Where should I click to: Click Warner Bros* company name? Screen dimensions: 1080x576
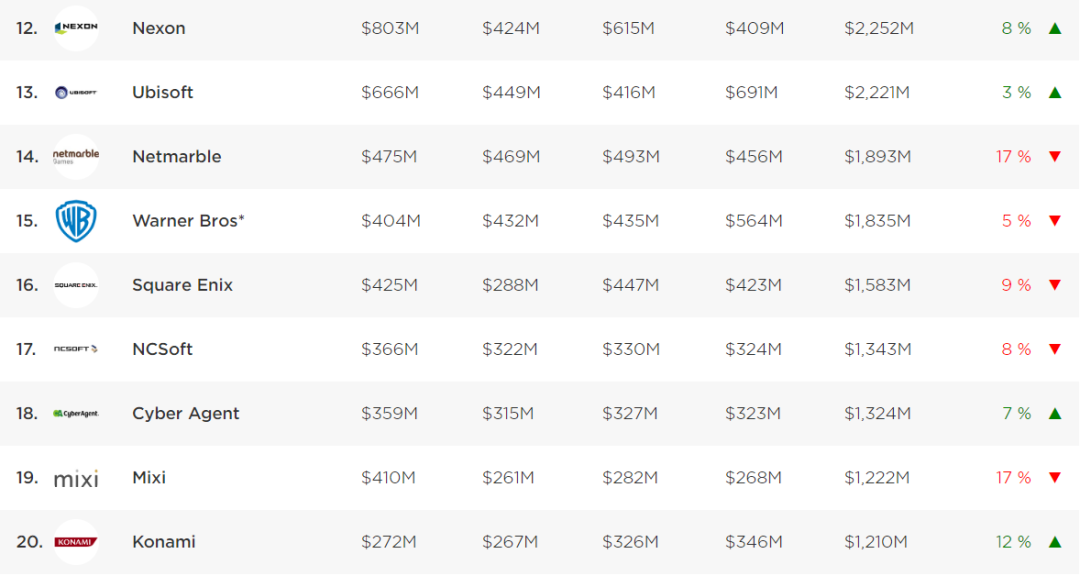click(189, 221)
